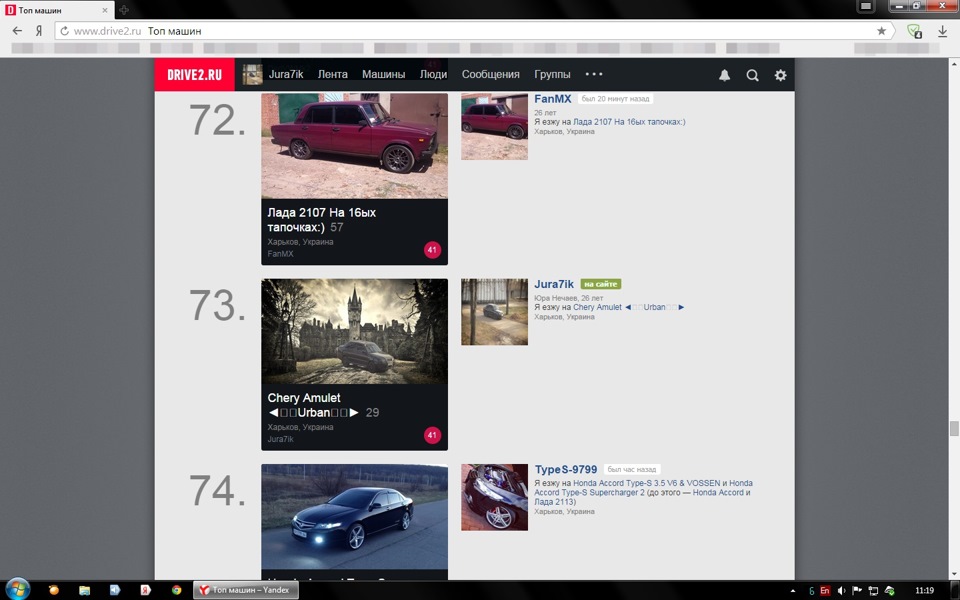Viewport: 960px width, 600px height.
Task: Follow Honda Accord Type-S 3.5 V6 & VOSSEN link
Action: click(647, 483)
